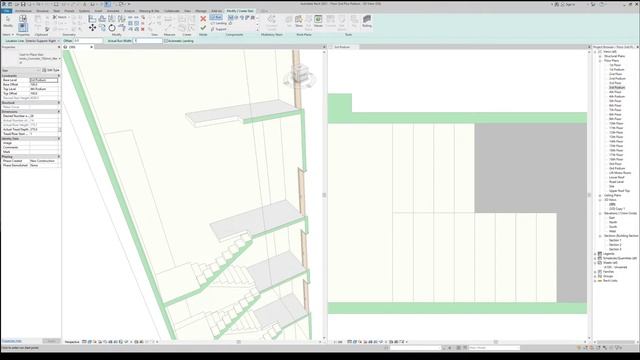Click the Apply button in Properties
This screenshot has height=360, width=640.
tap(51, 341)
